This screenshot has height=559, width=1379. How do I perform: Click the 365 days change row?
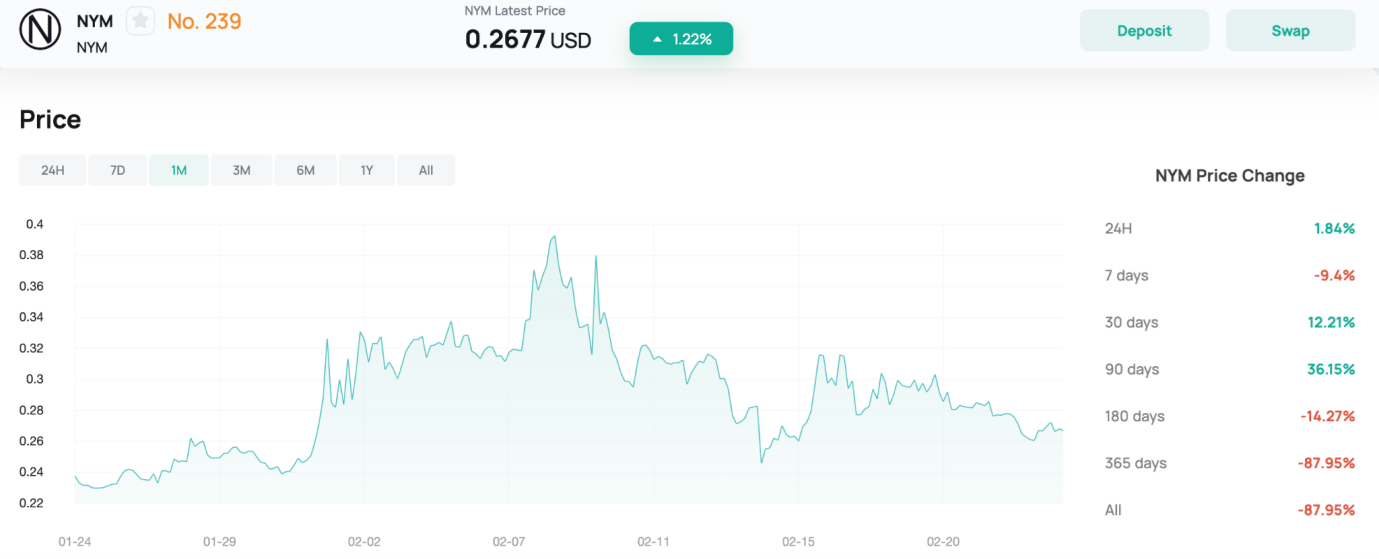click(1229, 463)
